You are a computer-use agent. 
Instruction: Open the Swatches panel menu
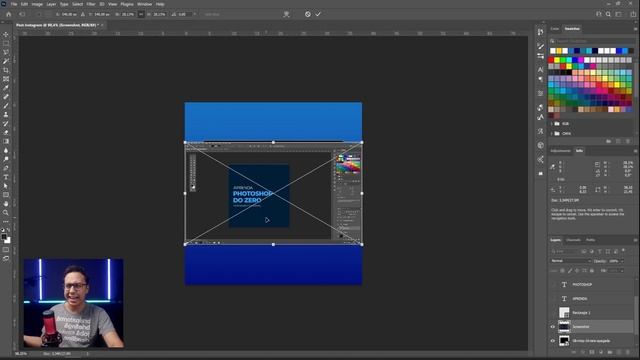635,29
